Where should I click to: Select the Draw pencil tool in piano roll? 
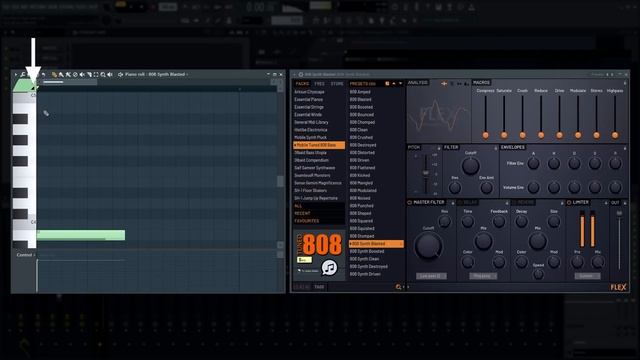pyautogui.click(x=54, y=75)
